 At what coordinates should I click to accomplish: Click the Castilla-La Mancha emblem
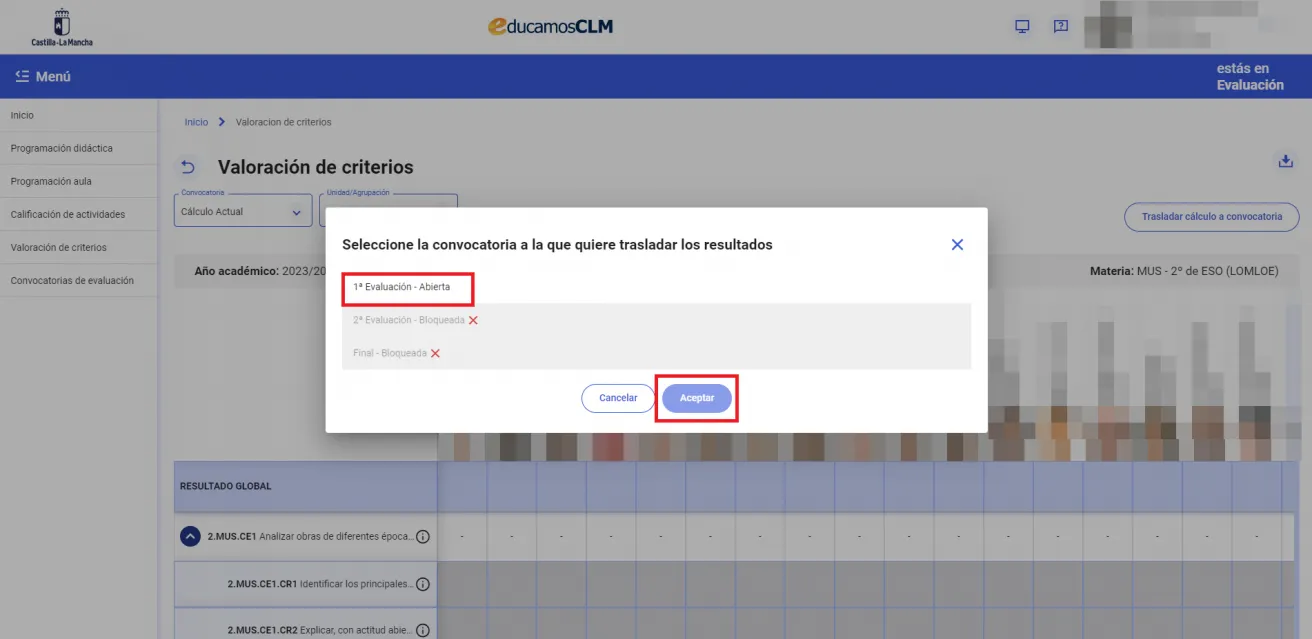[63, 27]
